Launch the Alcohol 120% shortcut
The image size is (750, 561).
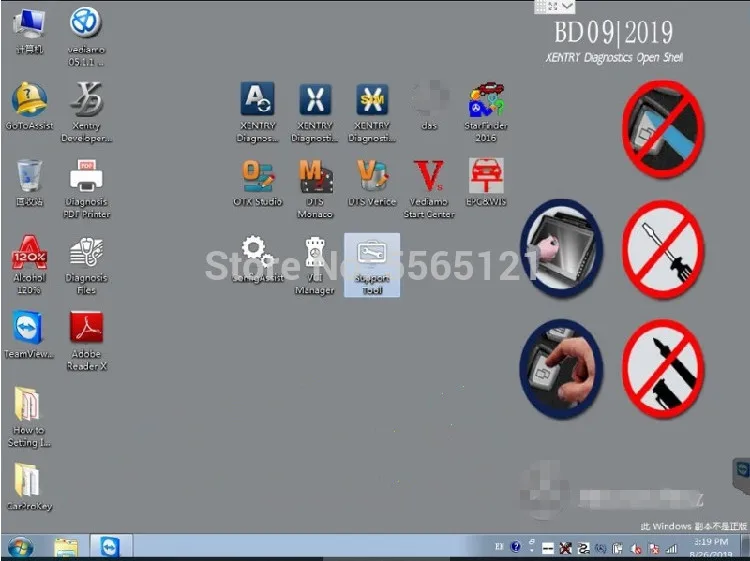coord(29,264)
